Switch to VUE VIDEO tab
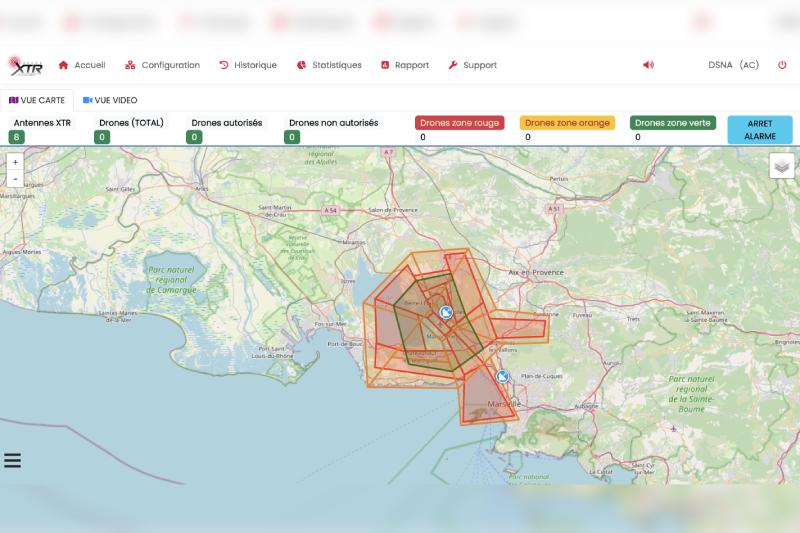This screenshot has height=533, width=800. (110, 100)
